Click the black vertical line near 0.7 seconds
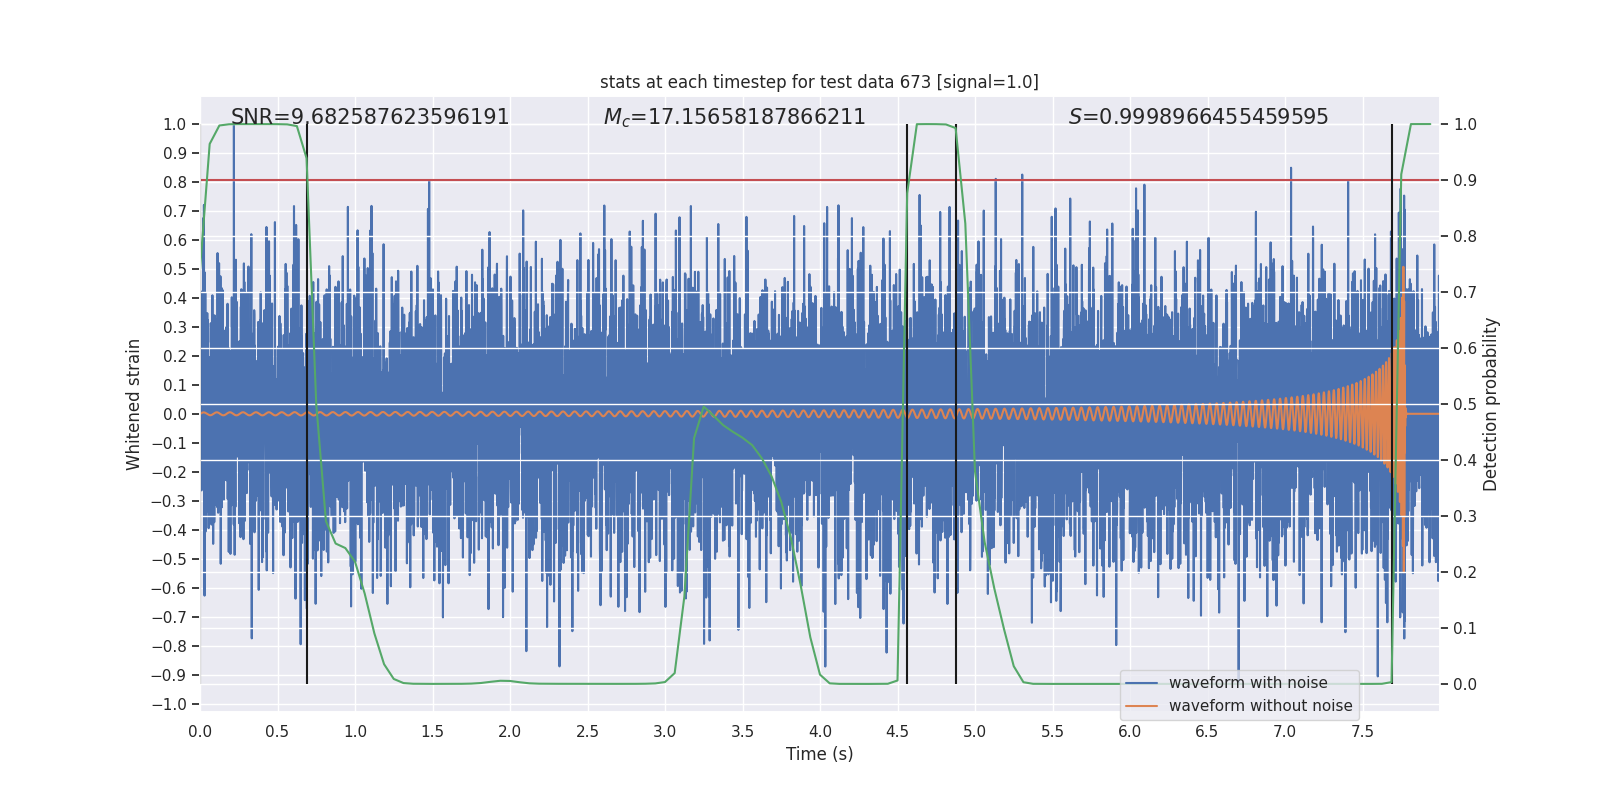The height and width of the screenshot is (800, 1600). point(307,404)
